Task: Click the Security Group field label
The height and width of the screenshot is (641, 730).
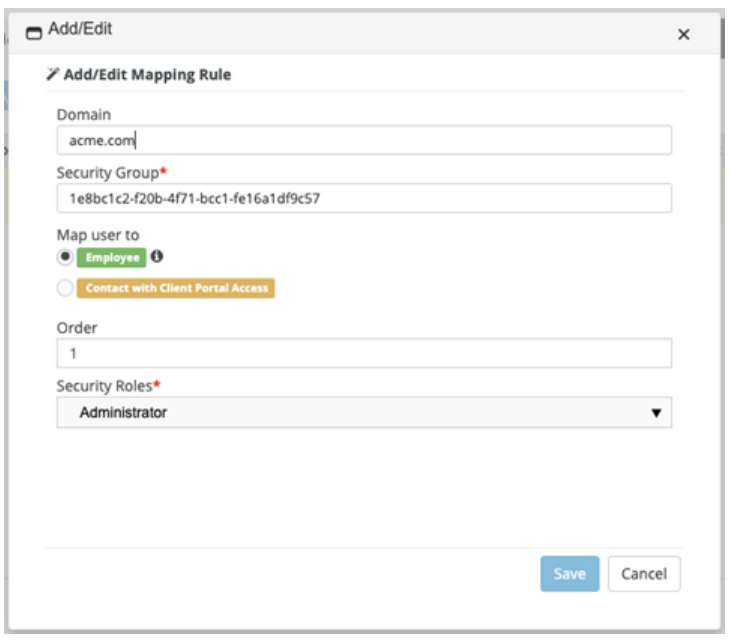Action: [x=109, y=172]
